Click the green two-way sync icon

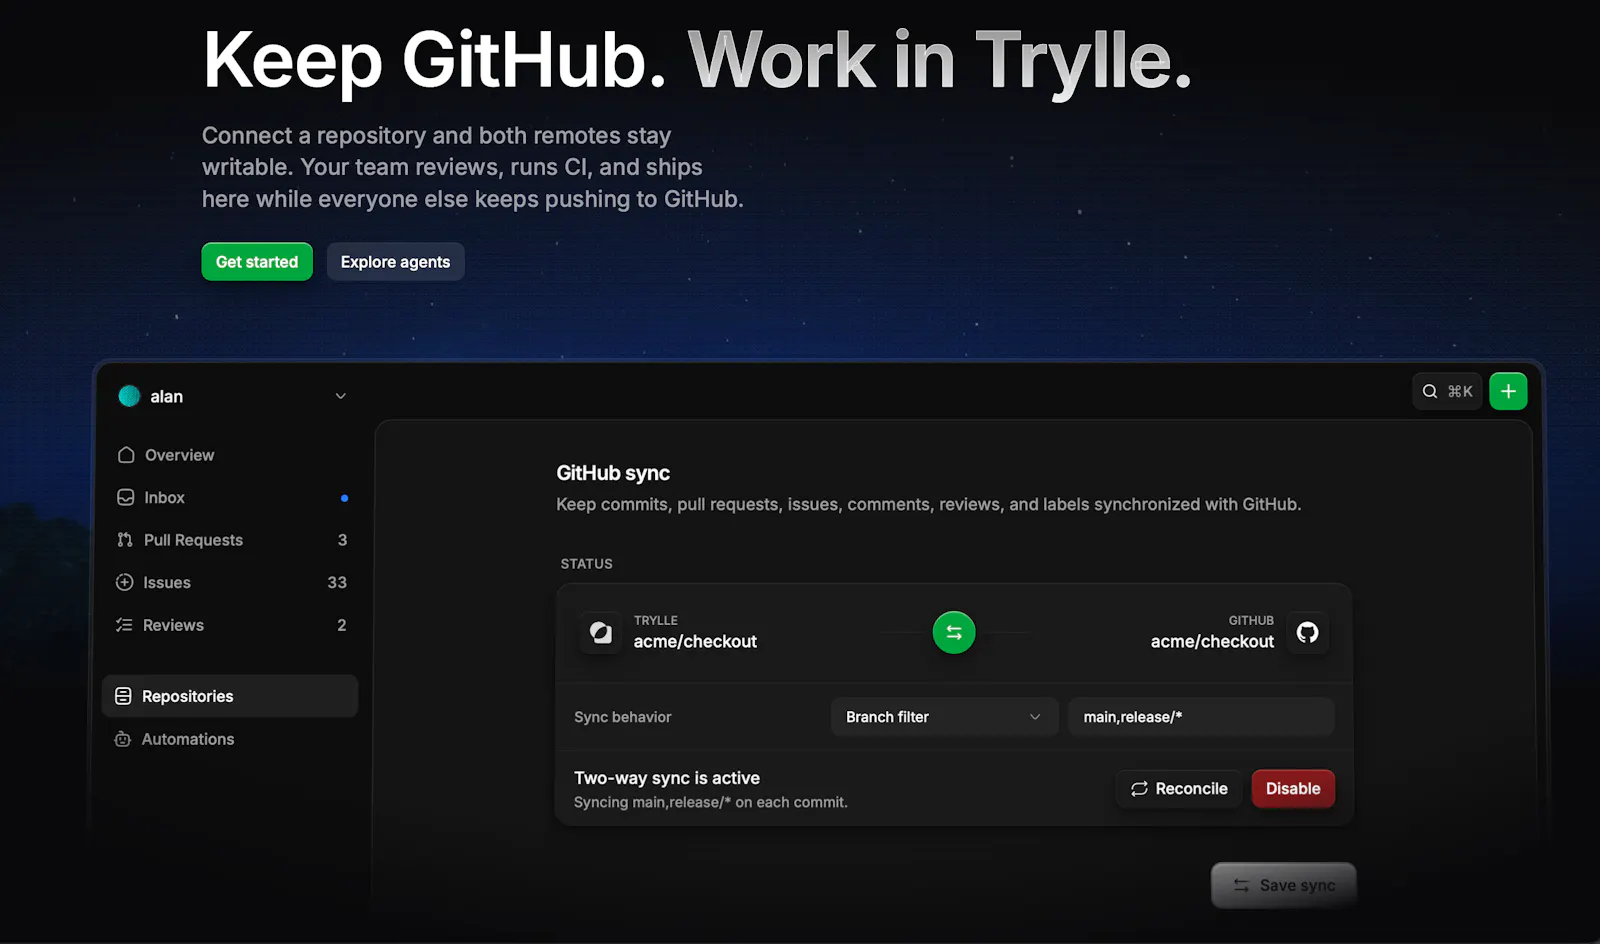coord(954,632)
